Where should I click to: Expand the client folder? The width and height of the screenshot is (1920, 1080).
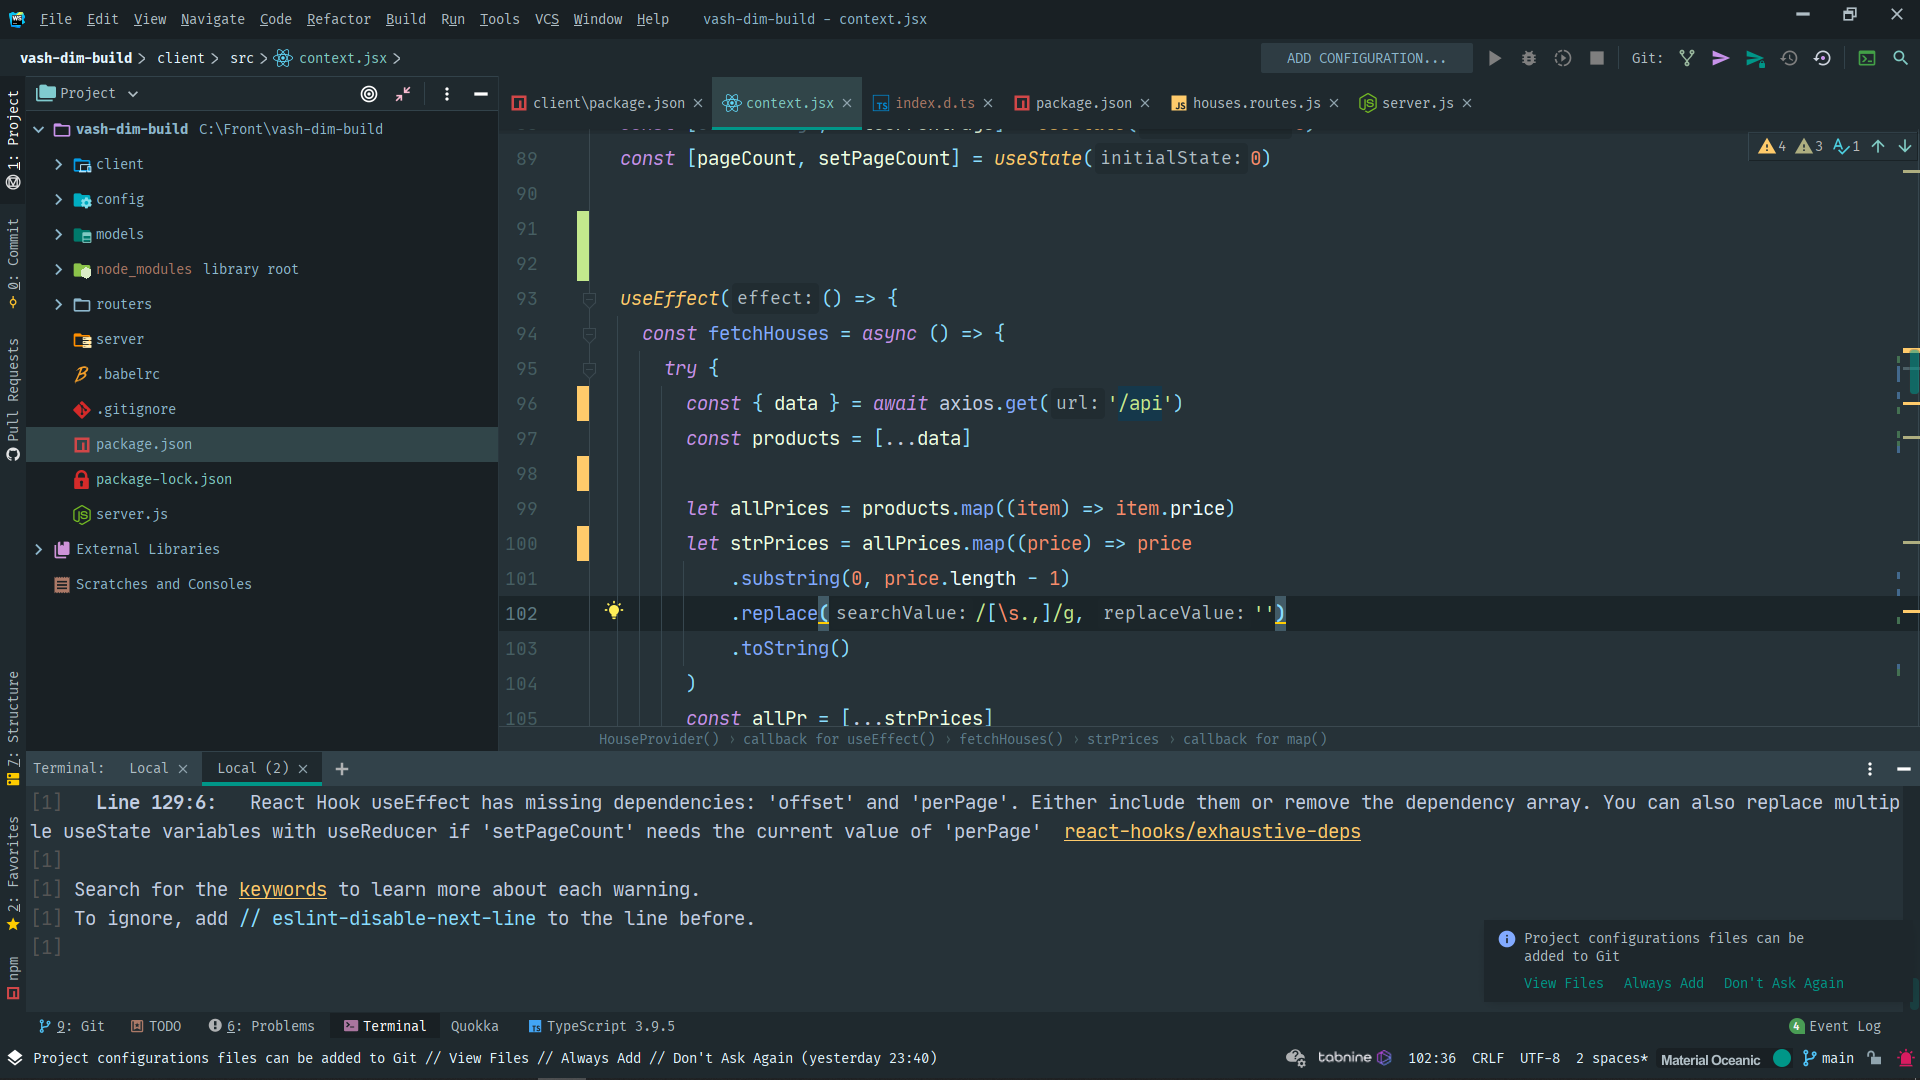click(x=58, y=164)
